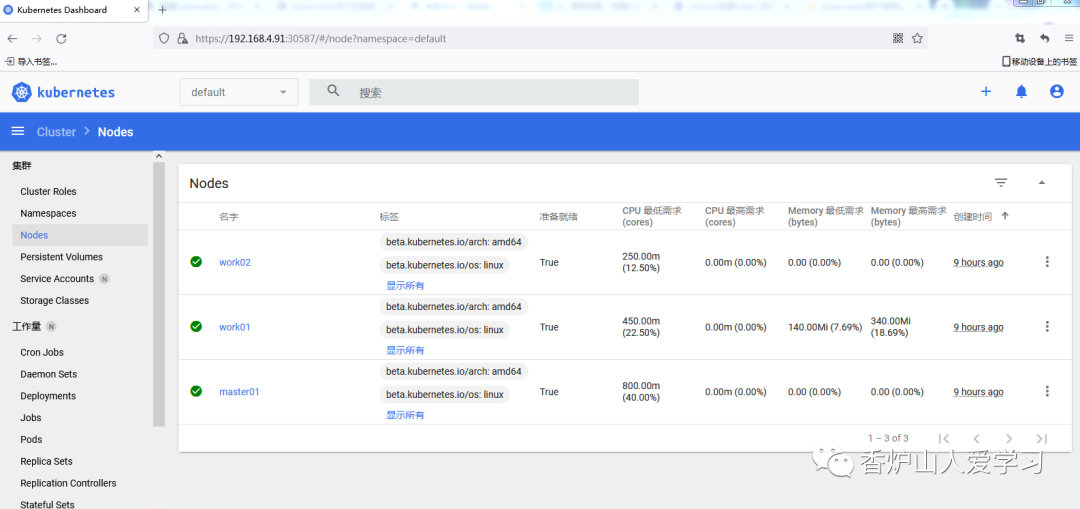Image resolution: width=1080 pixels, height=509 pixels.
Task: Click the address bar URL
Action: click(321, 39)
